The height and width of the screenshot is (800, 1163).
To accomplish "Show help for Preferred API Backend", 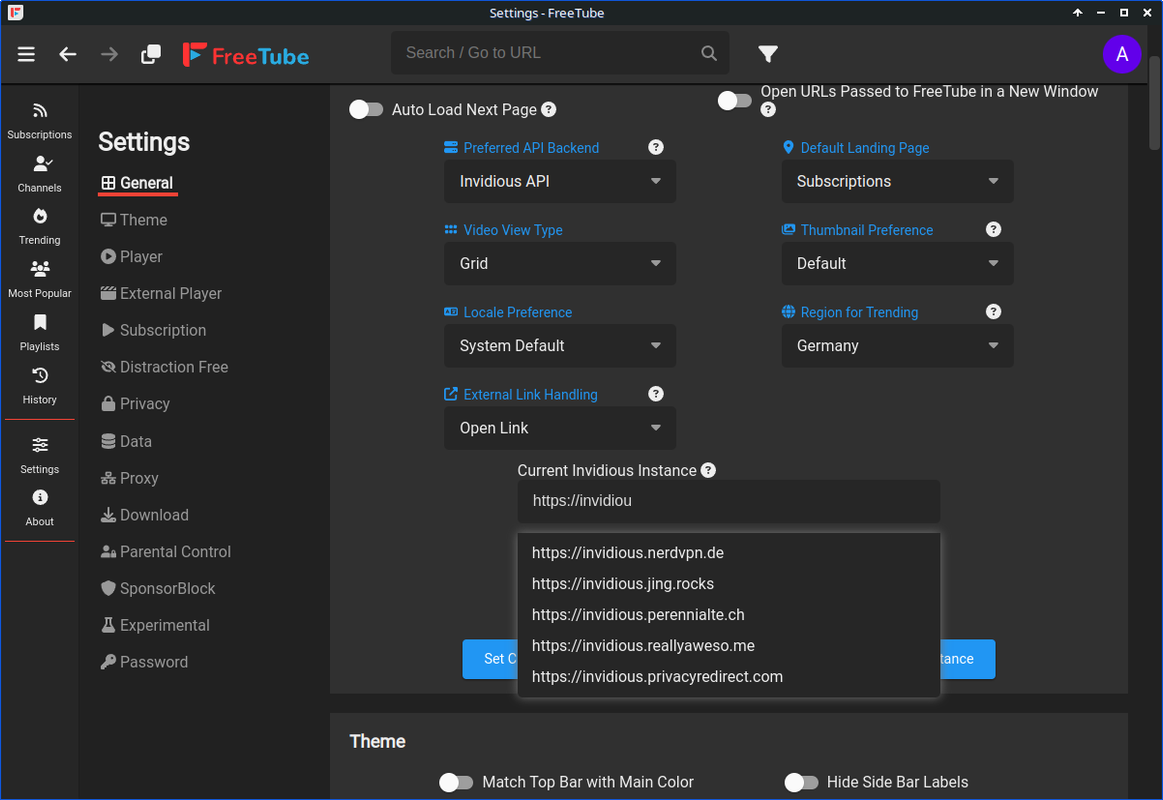I will 656,147.
